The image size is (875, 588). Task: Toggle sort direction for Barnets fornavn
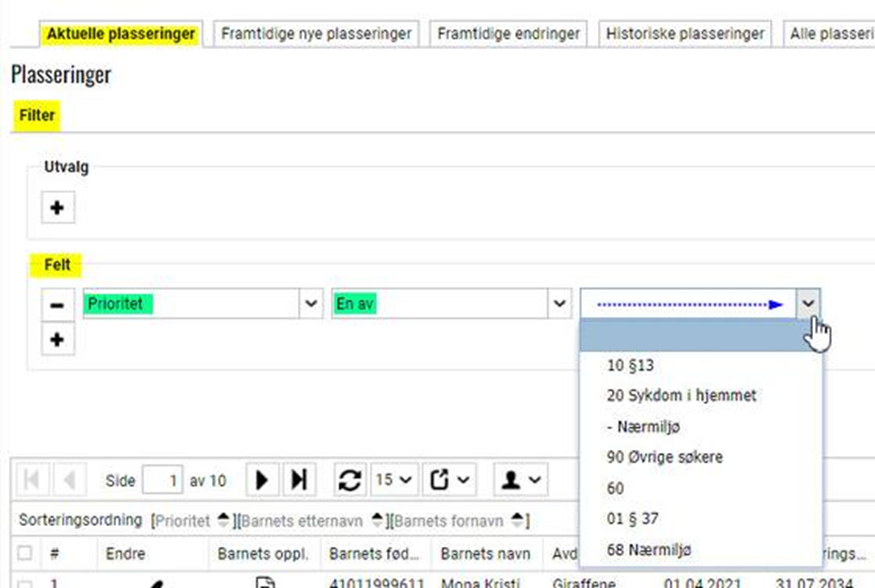(x=517, y=521)
